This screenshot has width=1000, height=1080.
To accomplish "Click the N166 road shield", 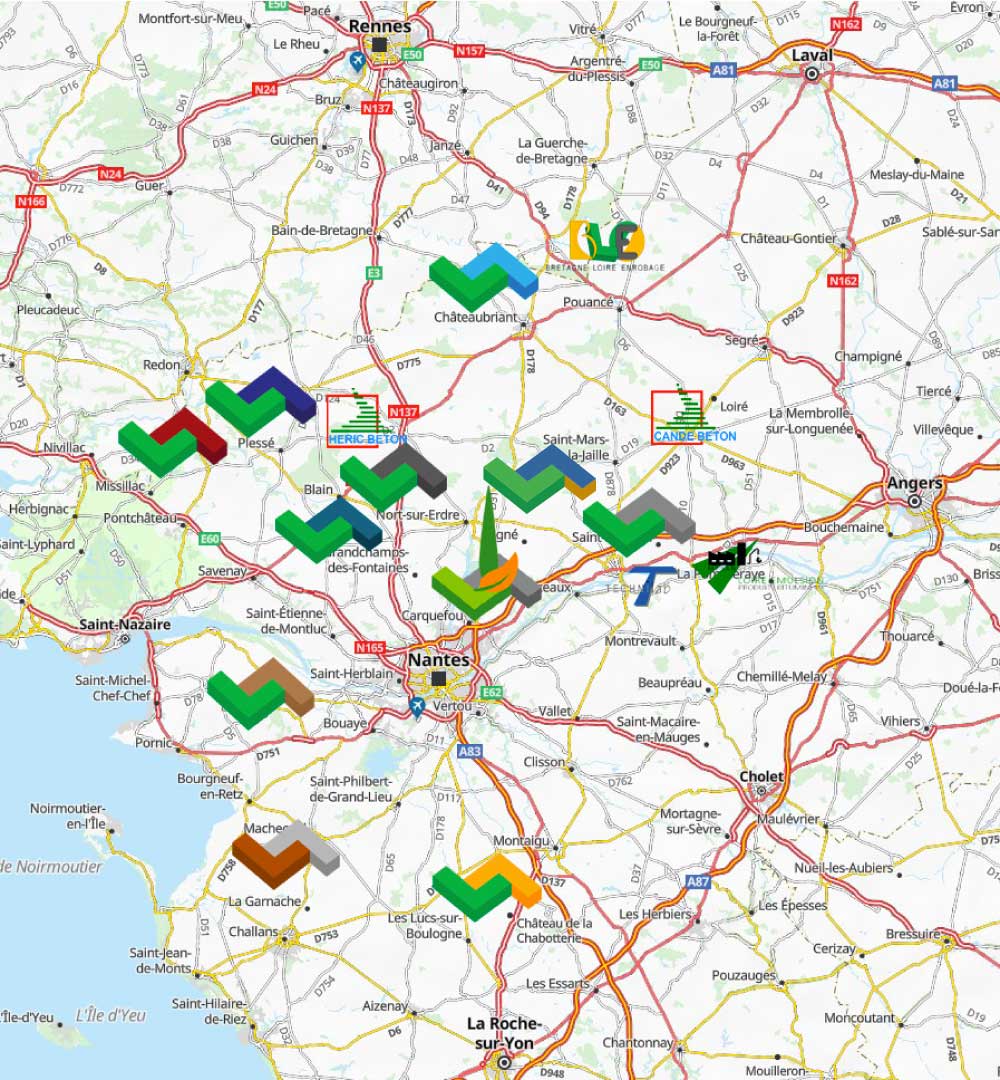I will [31, 201].
